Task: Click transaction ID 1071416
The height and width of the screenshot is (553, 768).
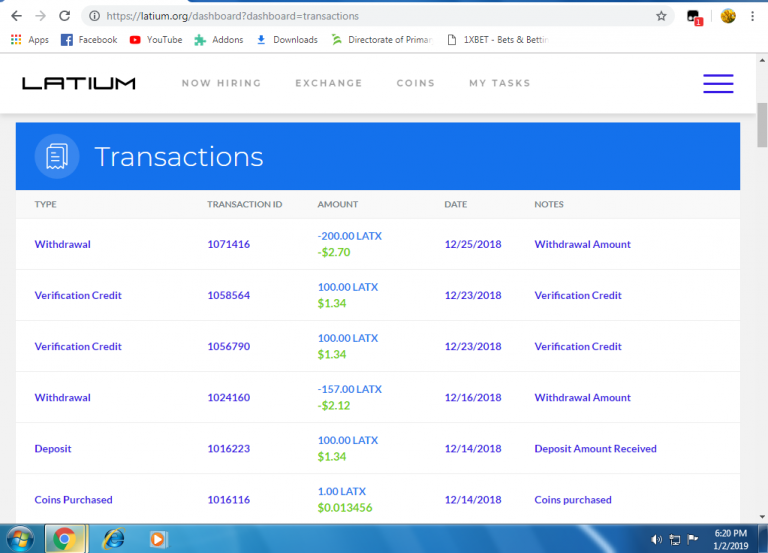Action: pos(228,244)
